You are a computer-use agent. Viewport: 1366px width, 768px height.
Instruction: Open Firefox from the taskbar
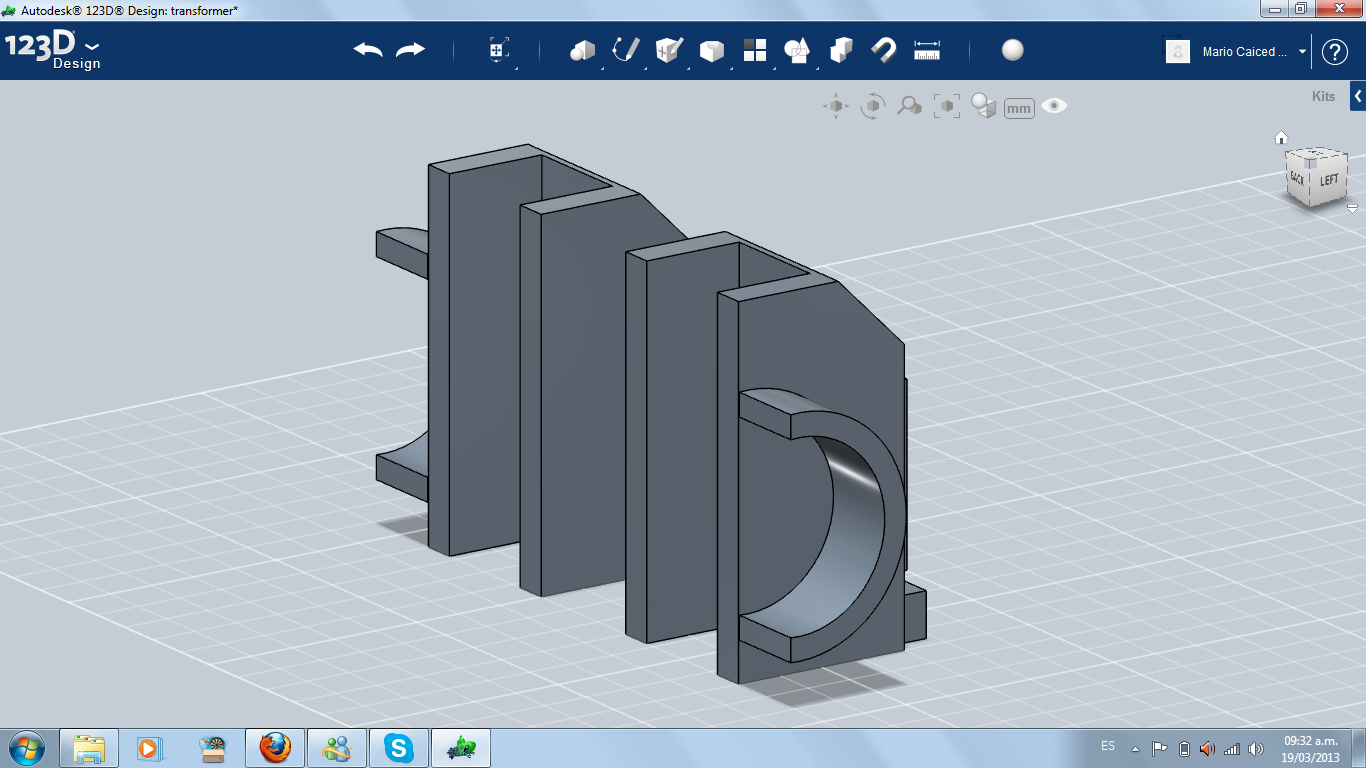pyautogui.click(x=274, y=748)
